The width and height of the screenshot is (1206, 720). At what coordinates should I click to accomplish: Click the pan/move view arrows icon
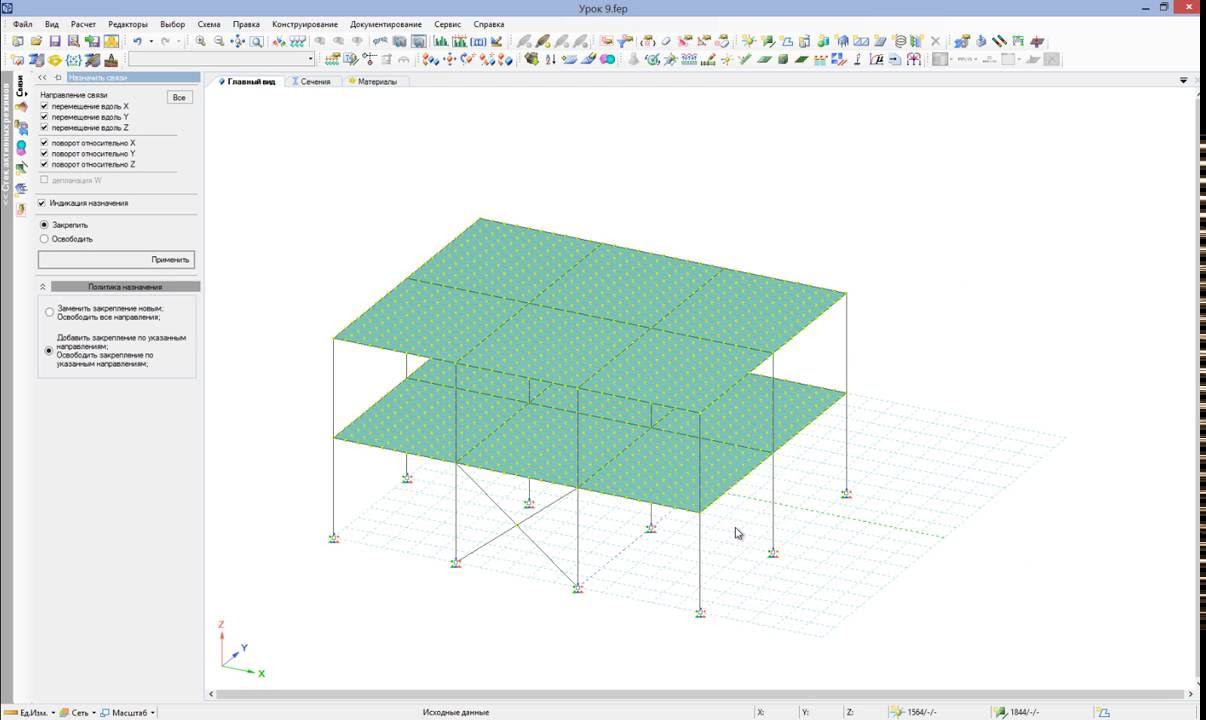pos(238,41)
